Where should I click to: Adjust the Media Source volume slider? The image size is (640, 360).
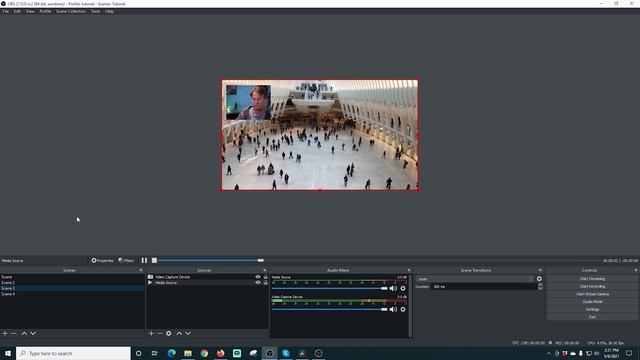coord(330,288)
